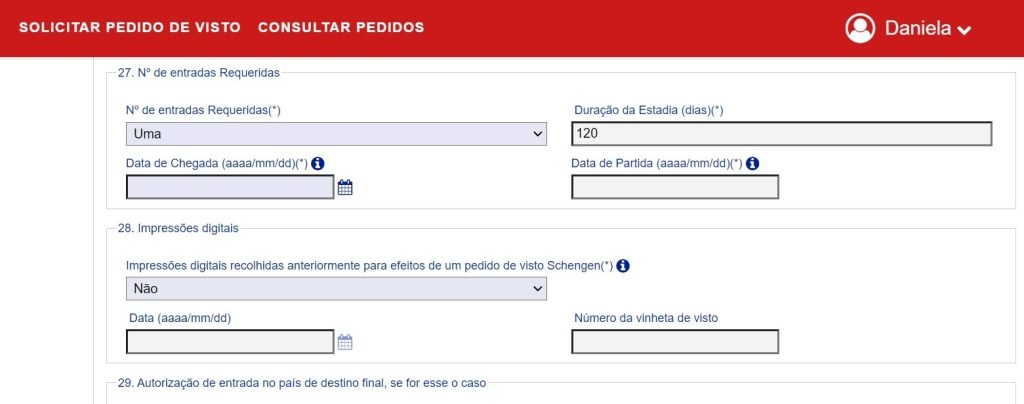Expand the chevron next to Daniela
The image size is (1024, 404).
964,30
